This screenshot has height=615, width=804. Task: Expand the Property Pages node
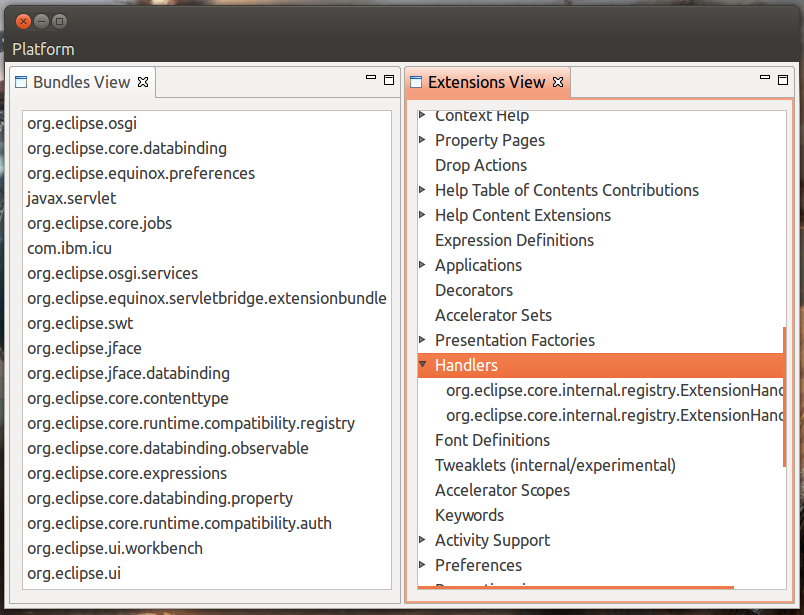point(422,140)
